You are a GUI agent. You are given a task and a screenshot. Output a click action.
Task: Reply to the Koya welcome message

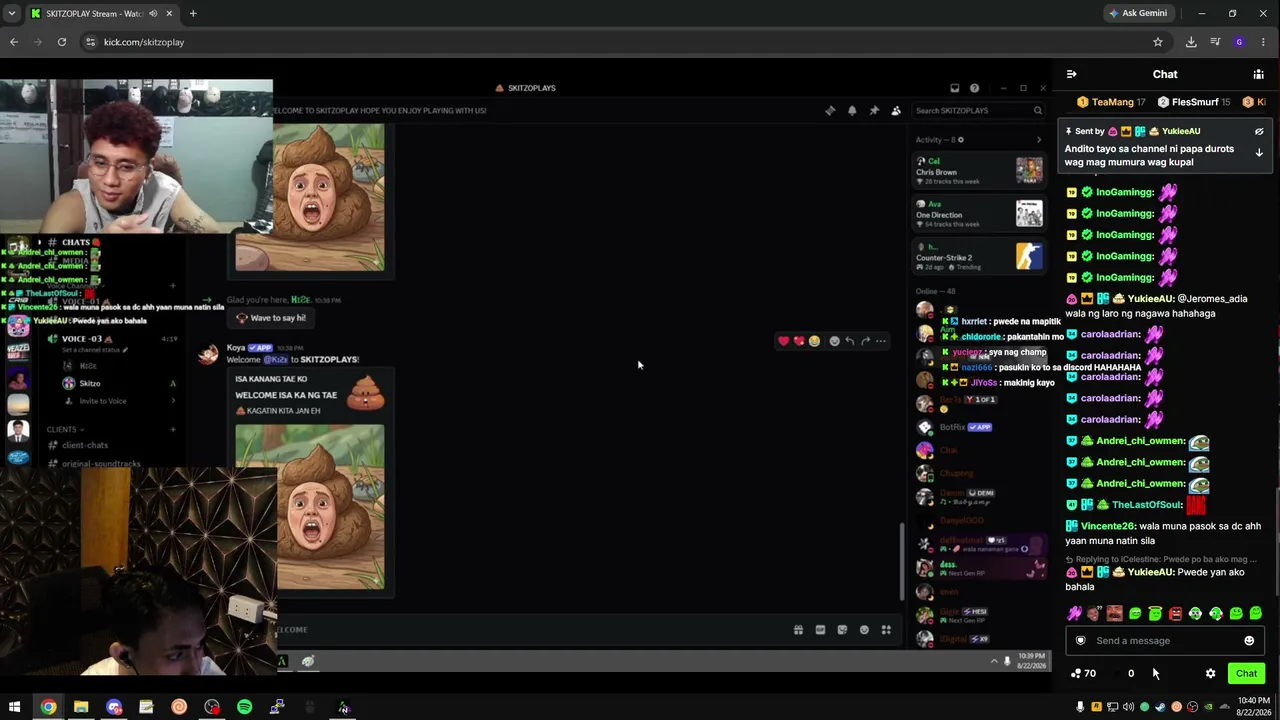pos(849,341)
